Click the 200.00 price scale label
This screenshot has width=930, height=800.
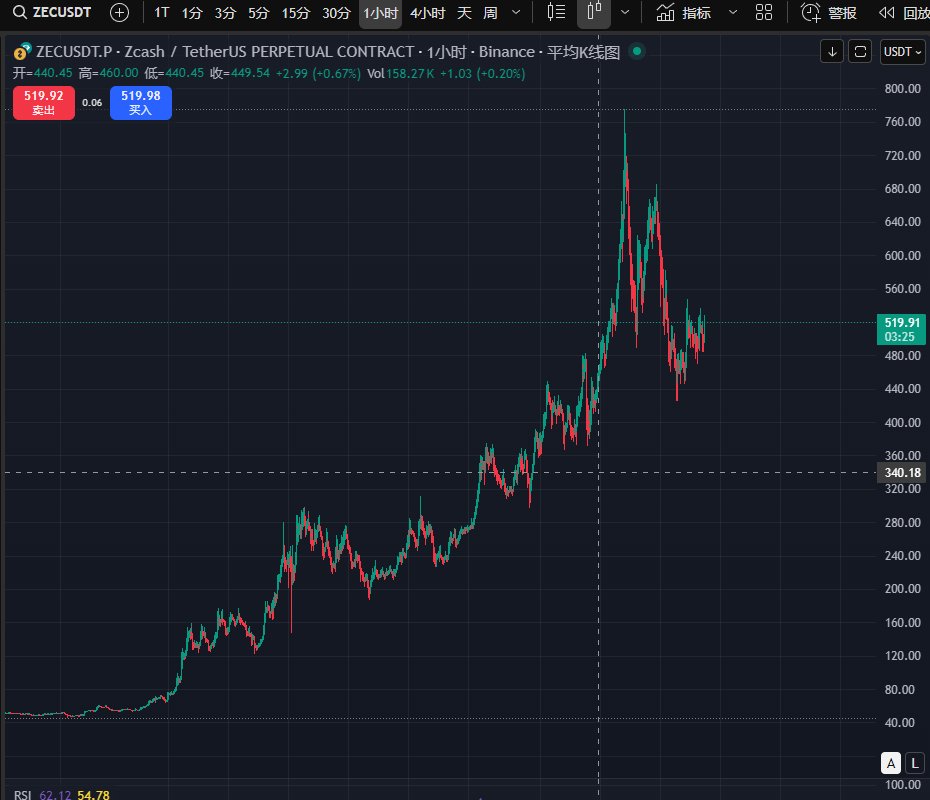[902, 589]
